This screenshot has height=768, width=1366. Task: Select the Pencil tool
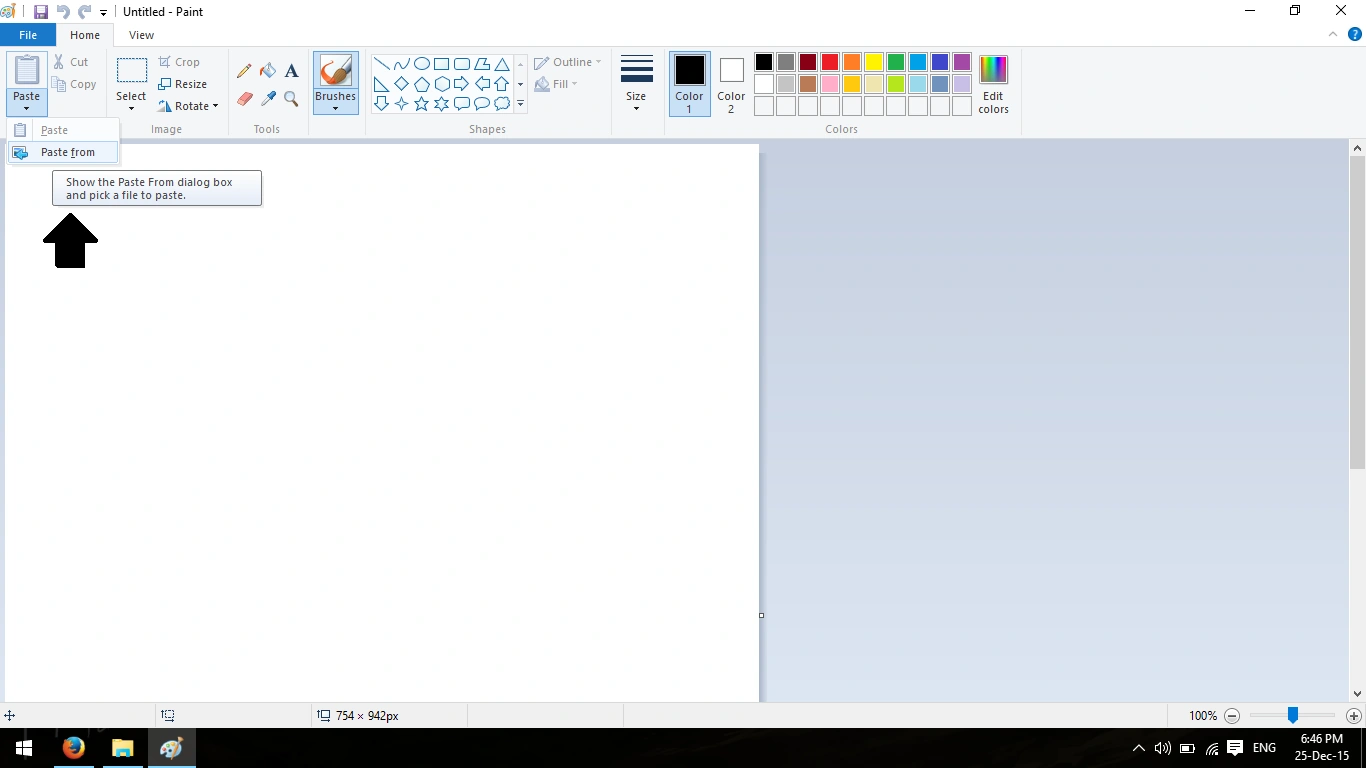(244, 71)
